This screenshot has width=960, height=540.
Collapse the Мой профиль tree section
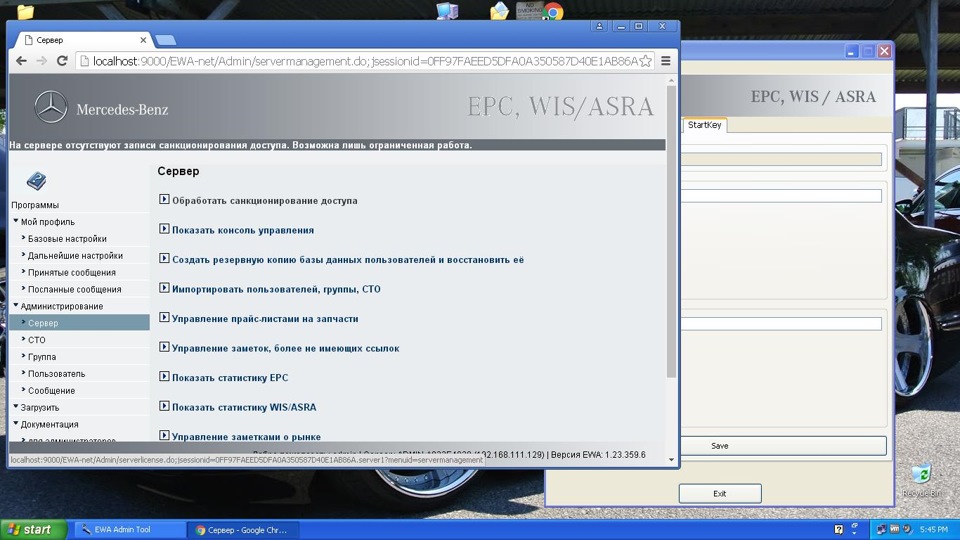[x=16, y=221]
